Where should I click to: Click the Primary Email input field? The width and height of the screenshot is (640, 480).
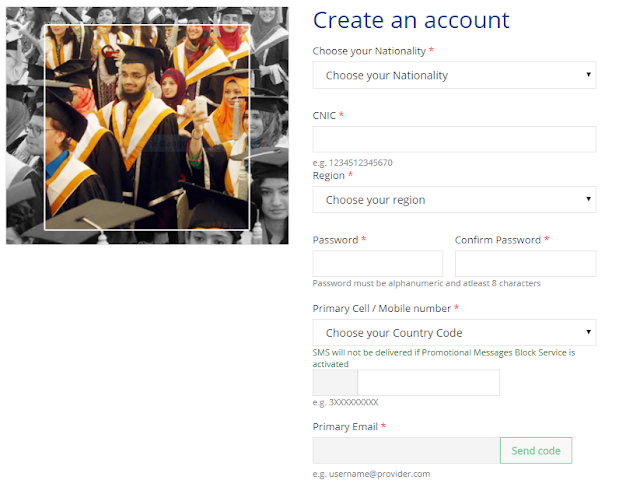[406, 451]
